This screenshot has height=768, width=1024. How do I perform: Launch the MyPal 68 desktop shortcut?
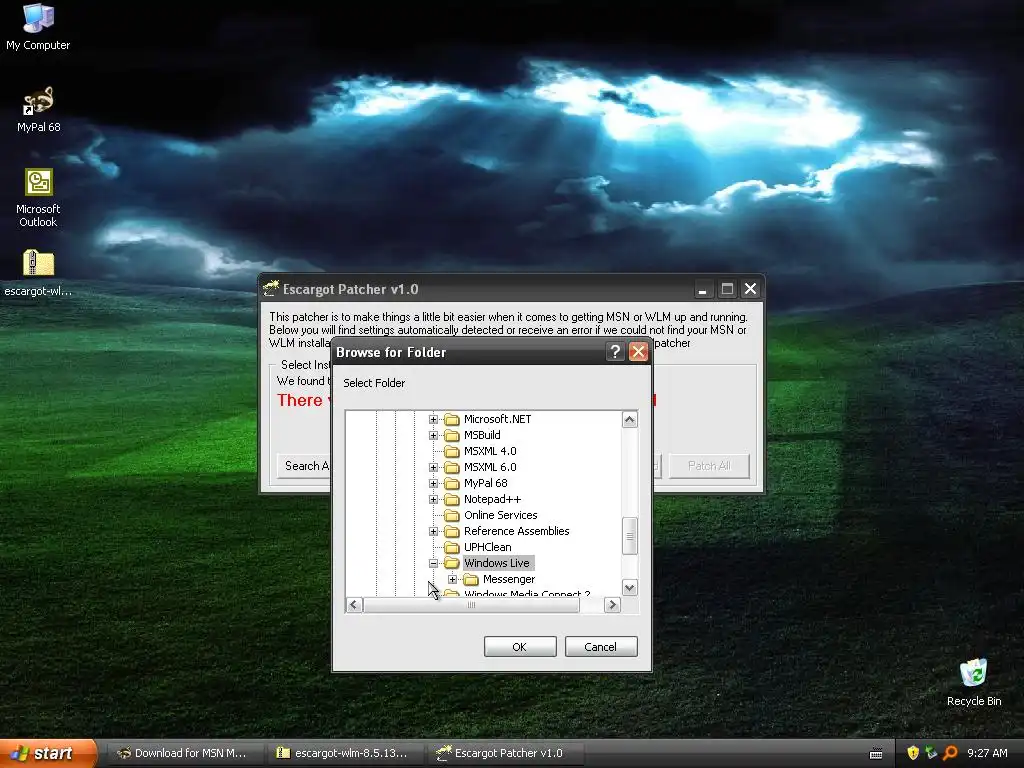38,109
